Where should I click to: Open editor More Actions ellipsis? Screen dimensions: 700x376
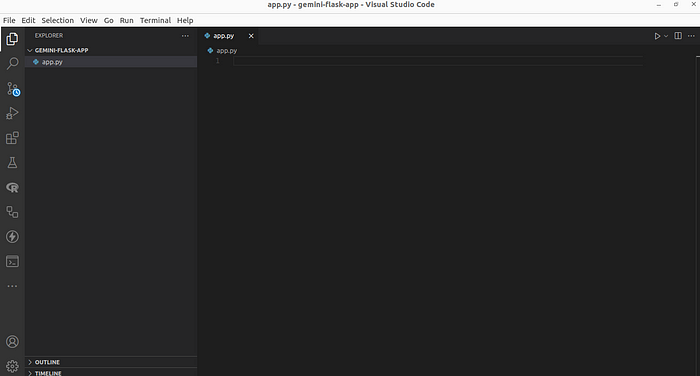tap(691, 36)
